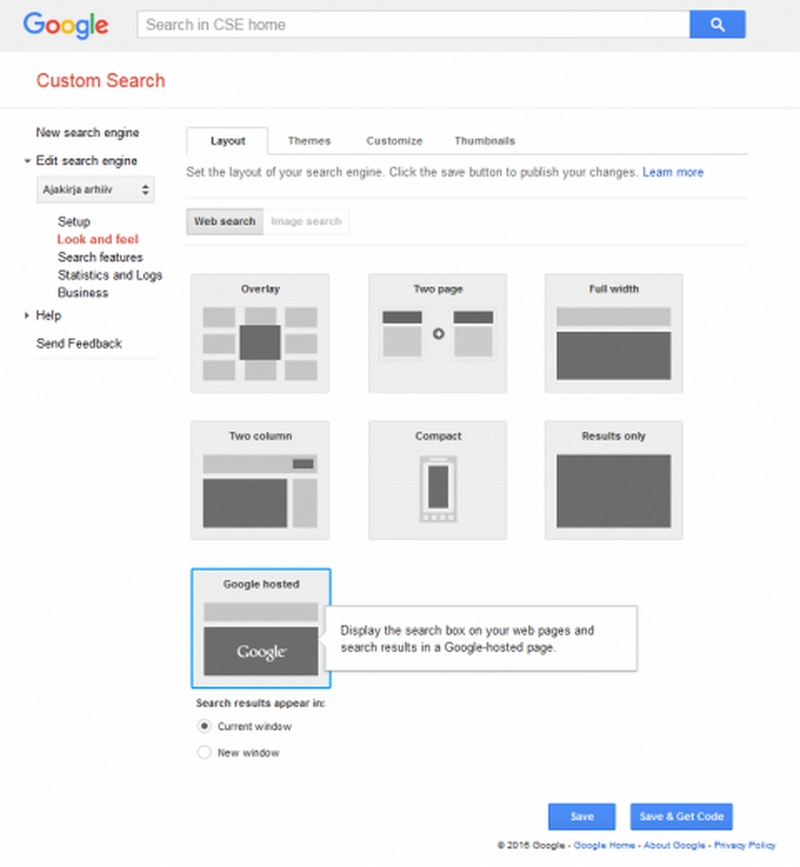The height and width of the screenshot is (867, 800).
Task: Open the Privacy Policy footer link
Action: click(745, 845)
